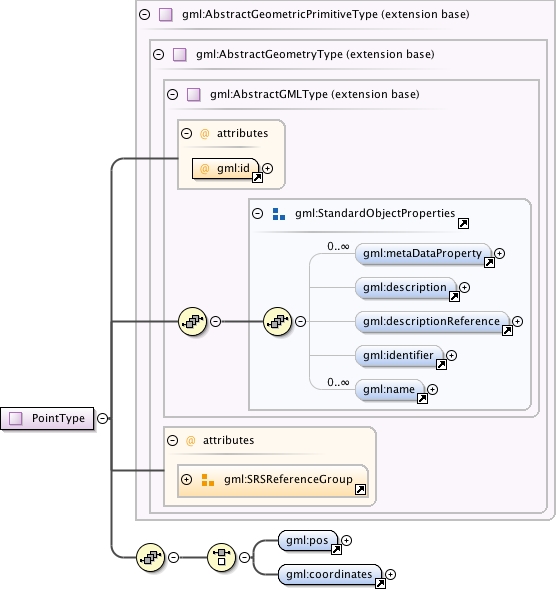Screen dimensions: 557x590
Task: Collapse the PointType root node
Action: pos(102,418)
